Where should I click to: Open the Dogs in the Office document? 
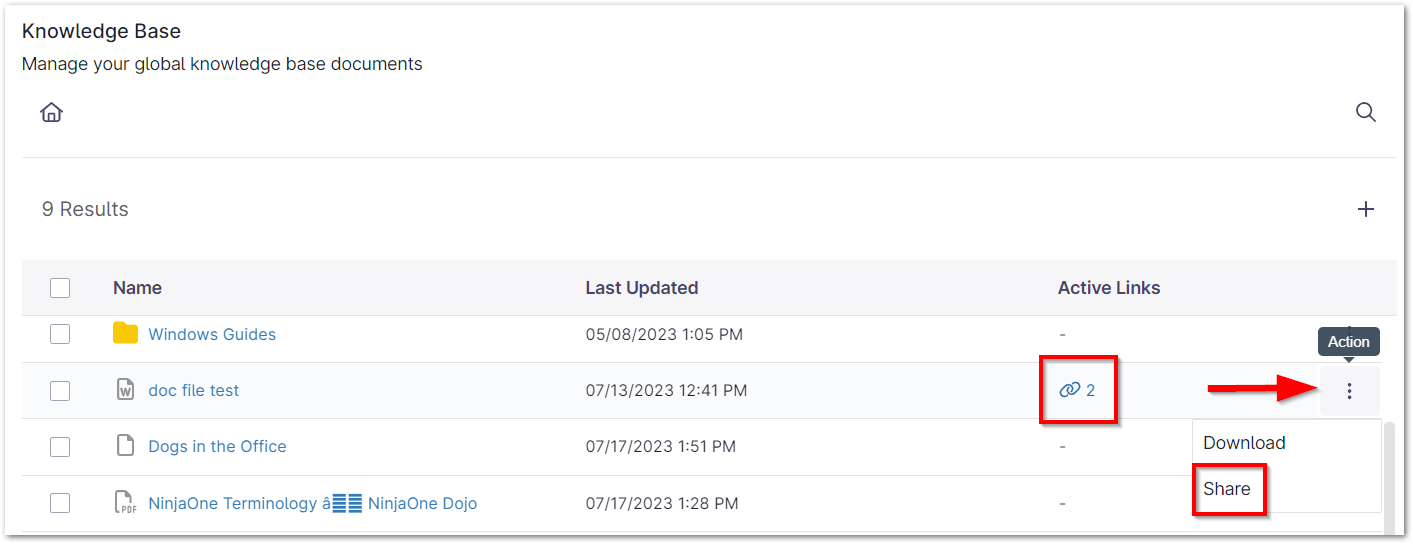217,446
